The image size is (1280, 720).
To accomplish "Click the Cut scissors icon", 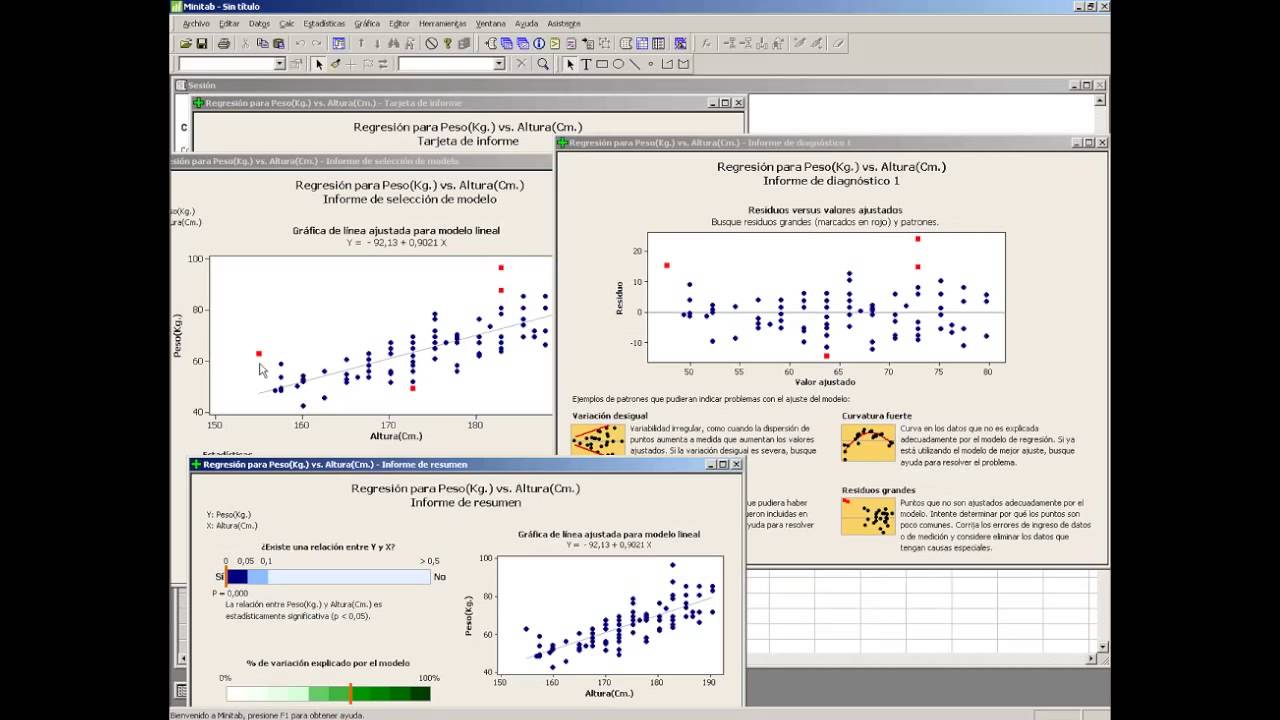I will [246, 43].
